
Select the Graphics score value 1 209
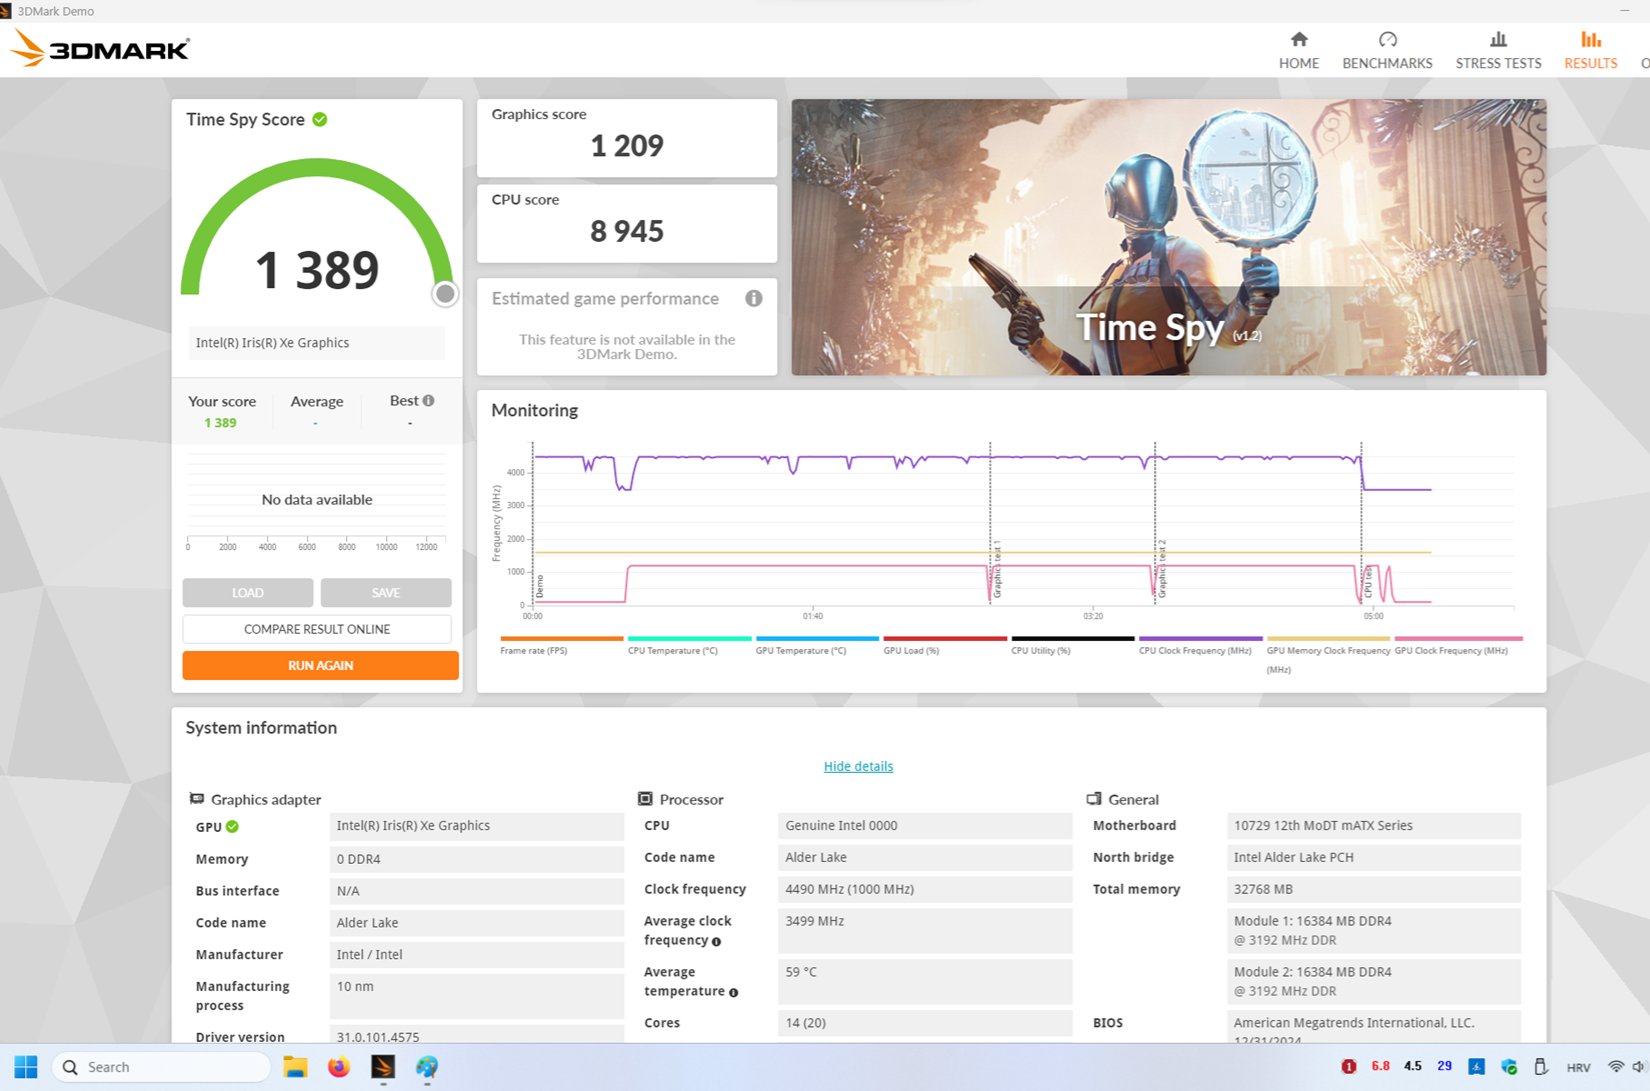click(627, 146)
